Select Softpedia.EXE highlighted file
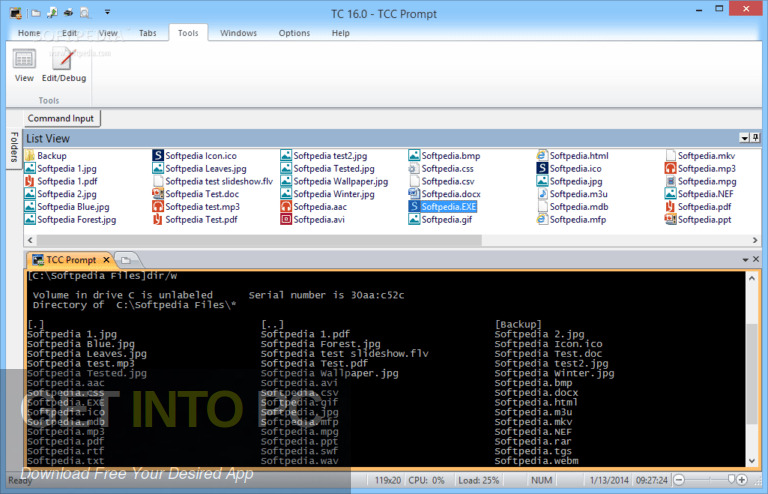This screenshot has width=768, height=494. [442, 207]
